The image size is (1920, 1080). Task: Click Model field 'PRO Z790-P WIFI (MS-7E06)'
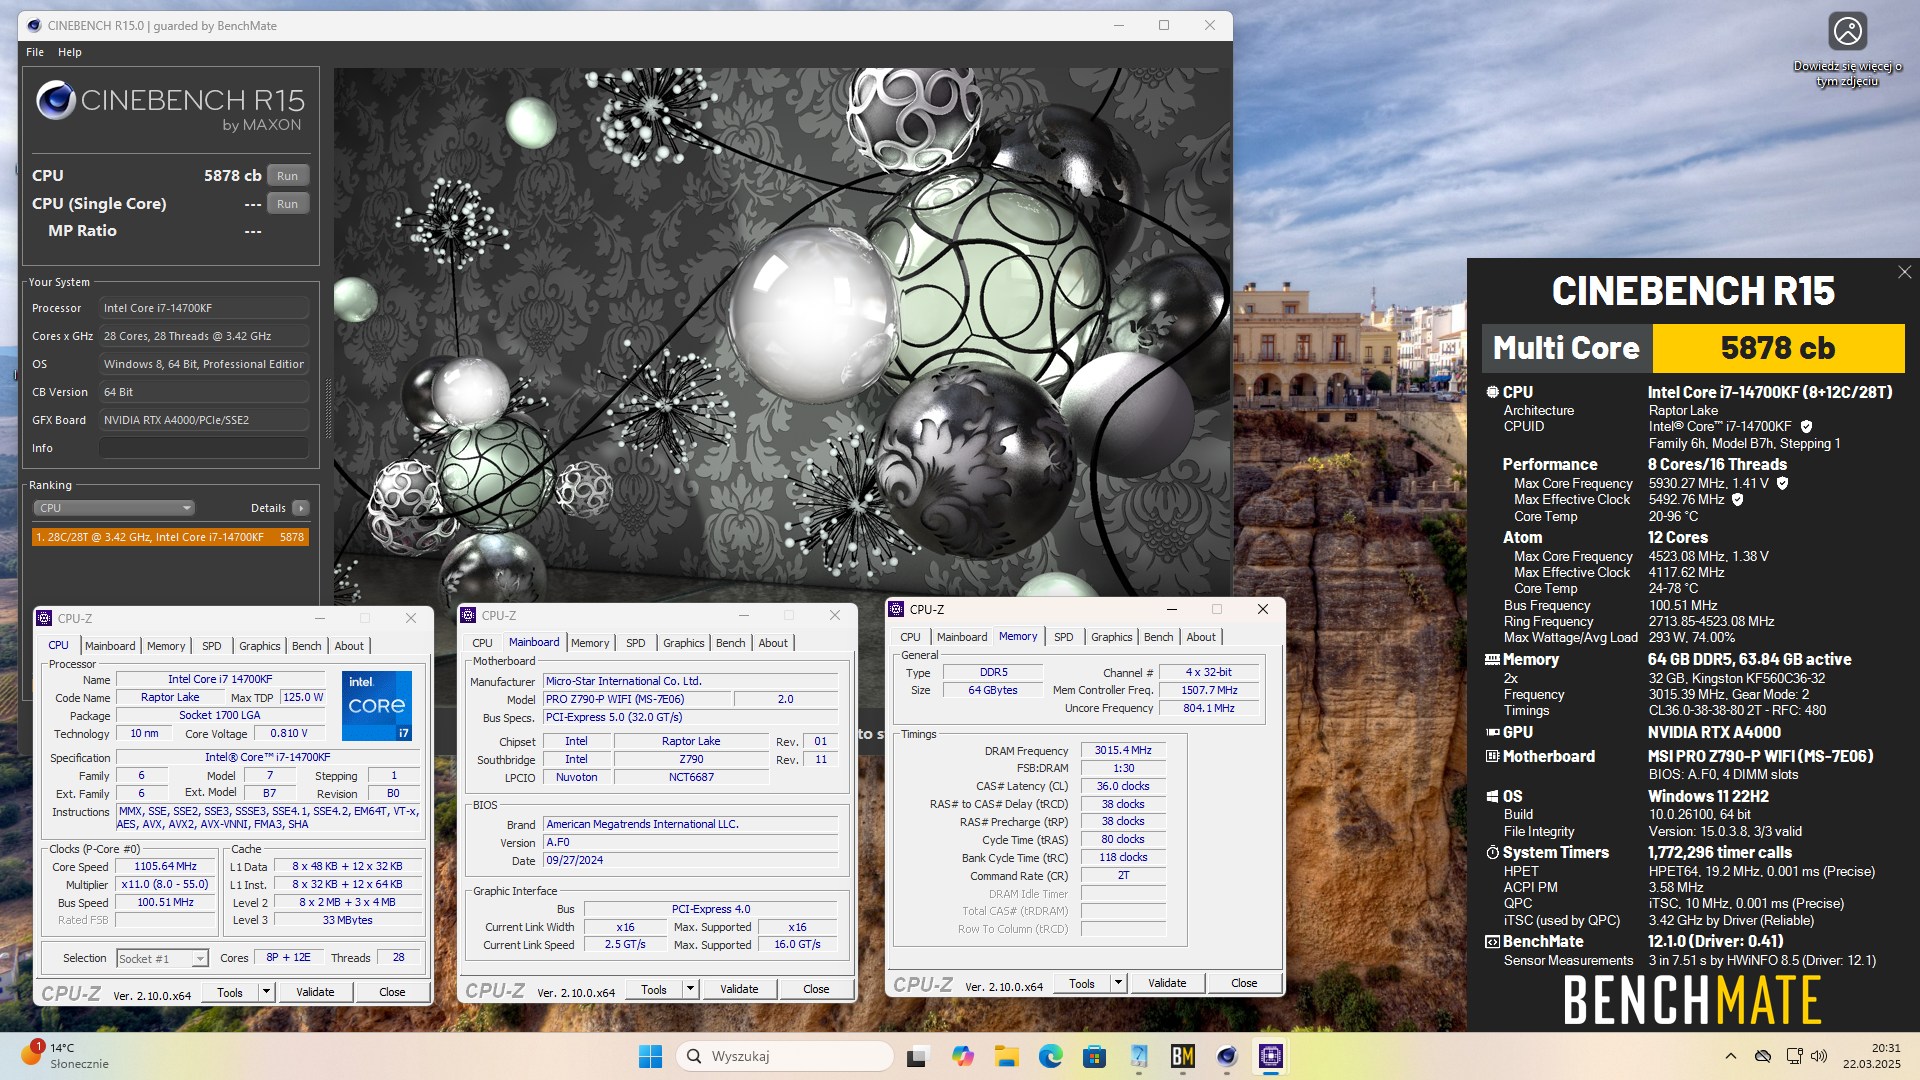[x=638, y=699]
